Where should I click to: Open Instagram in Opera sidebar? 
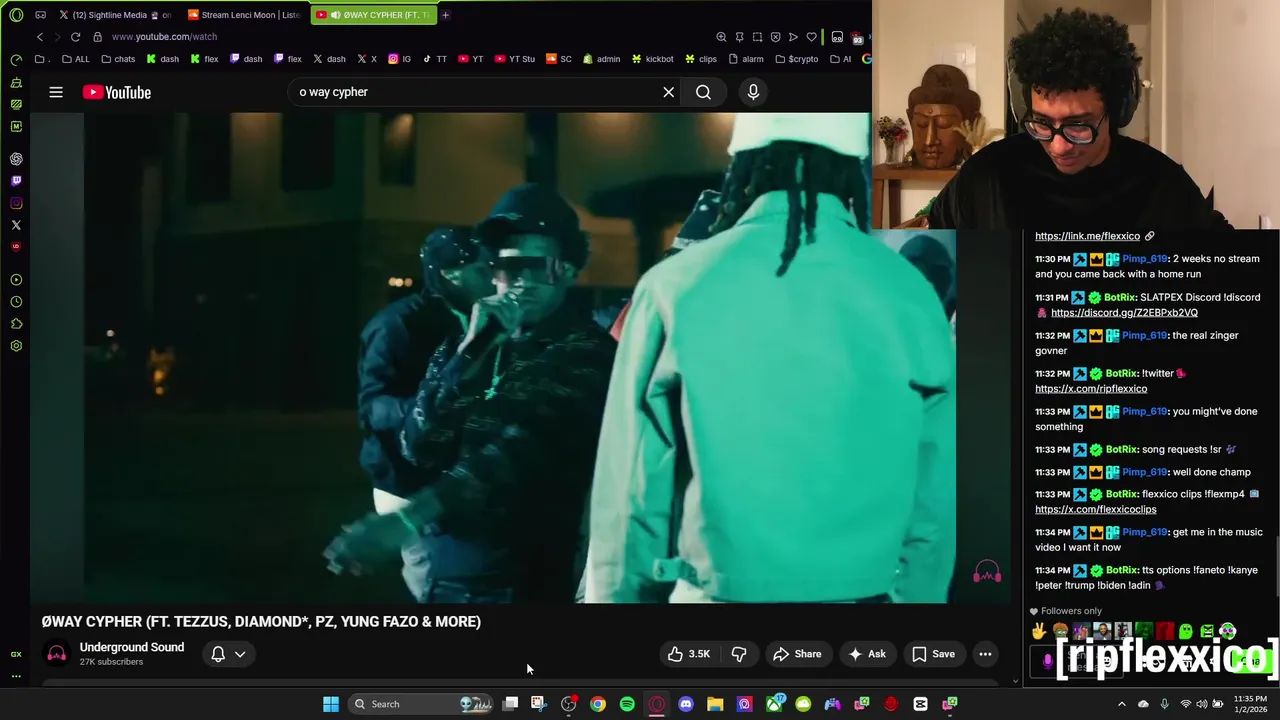point(16,203)
